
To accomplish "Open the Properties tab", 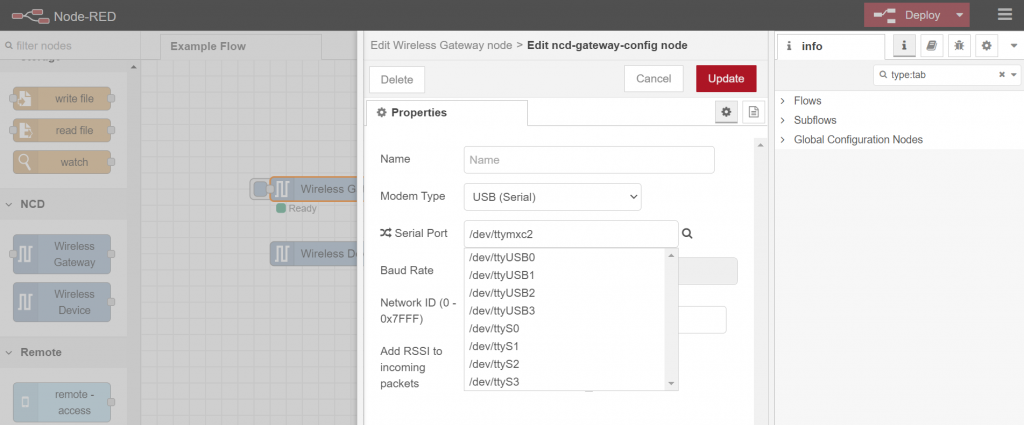I will 447,112.
